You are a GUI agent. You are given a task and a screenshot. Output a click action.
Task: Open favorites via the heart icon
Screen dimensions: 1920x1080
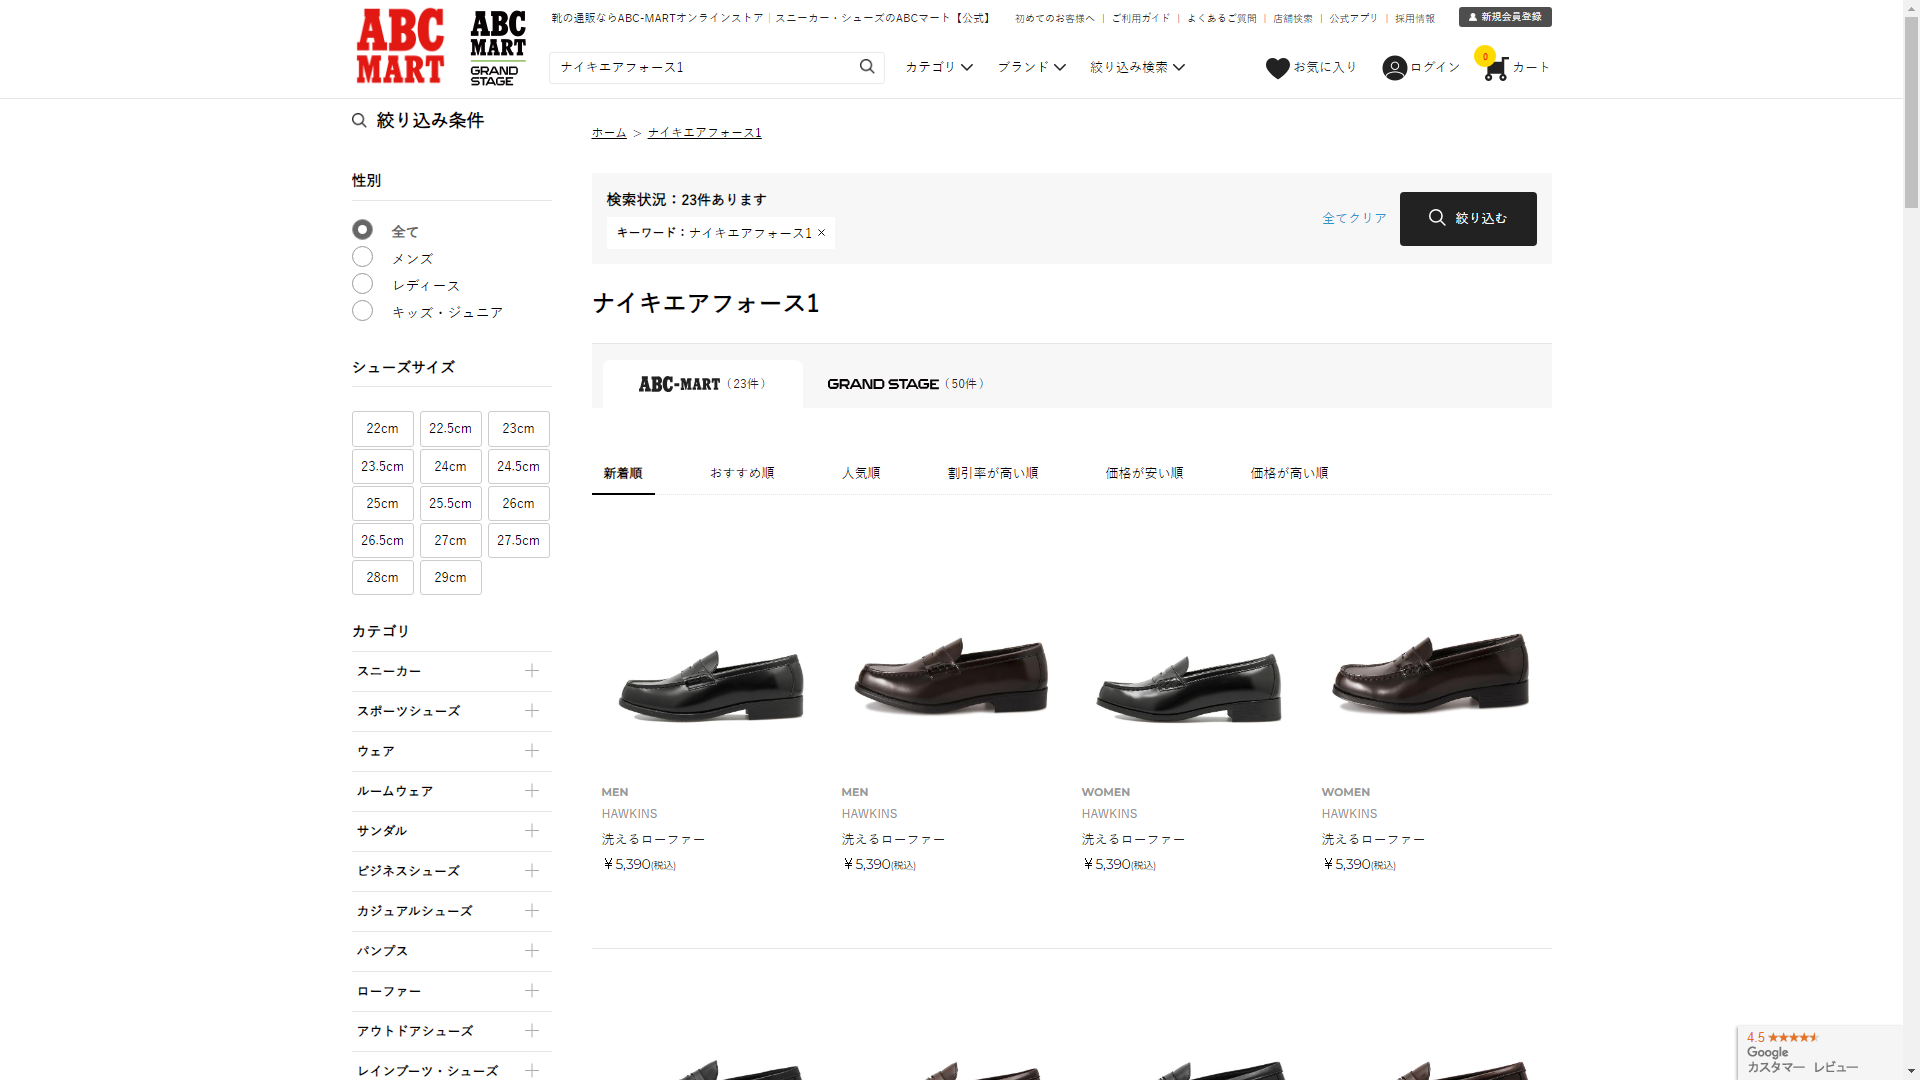(x=1277, y=68)
